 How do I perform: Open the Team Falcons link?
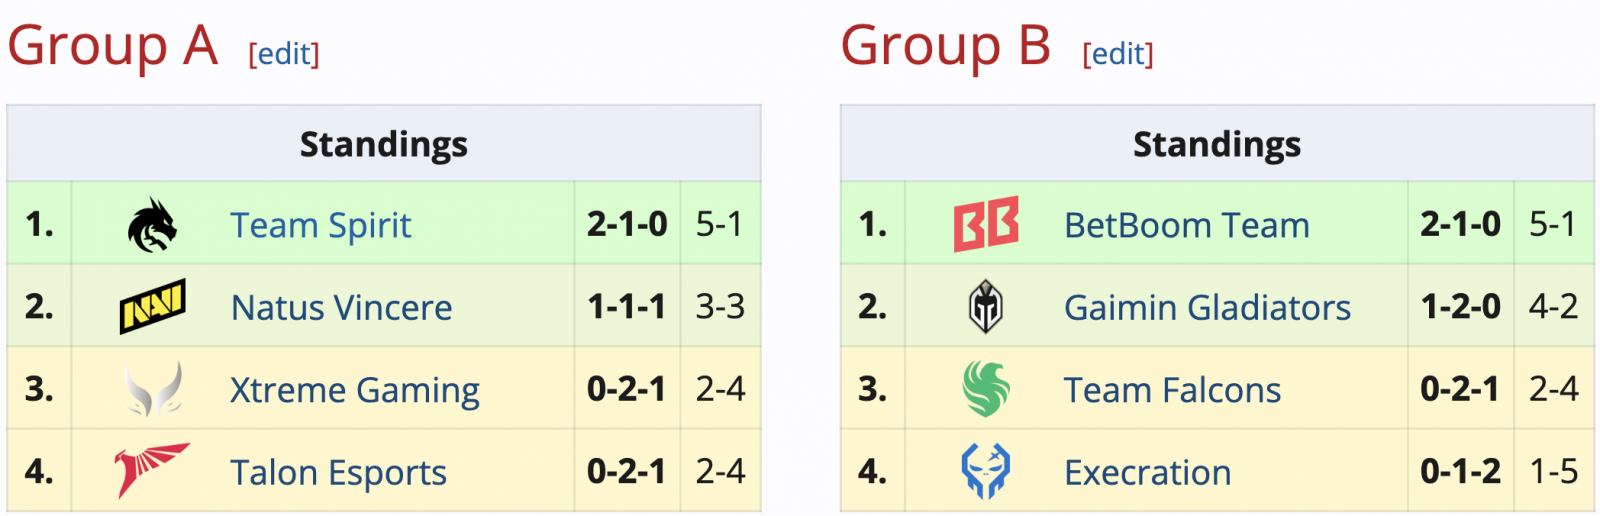[1172, 390]
